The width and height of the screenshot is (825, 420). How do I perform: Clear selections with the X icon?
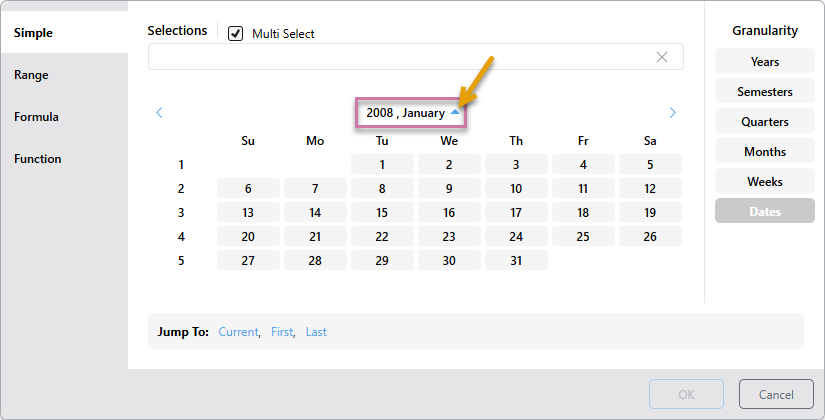point(661,57)
